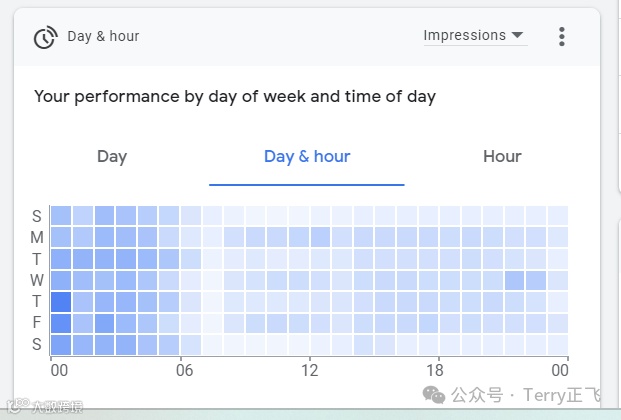Switch to the Day tab
The height and width of the screenshot is (420, 621).
[112, 156]
